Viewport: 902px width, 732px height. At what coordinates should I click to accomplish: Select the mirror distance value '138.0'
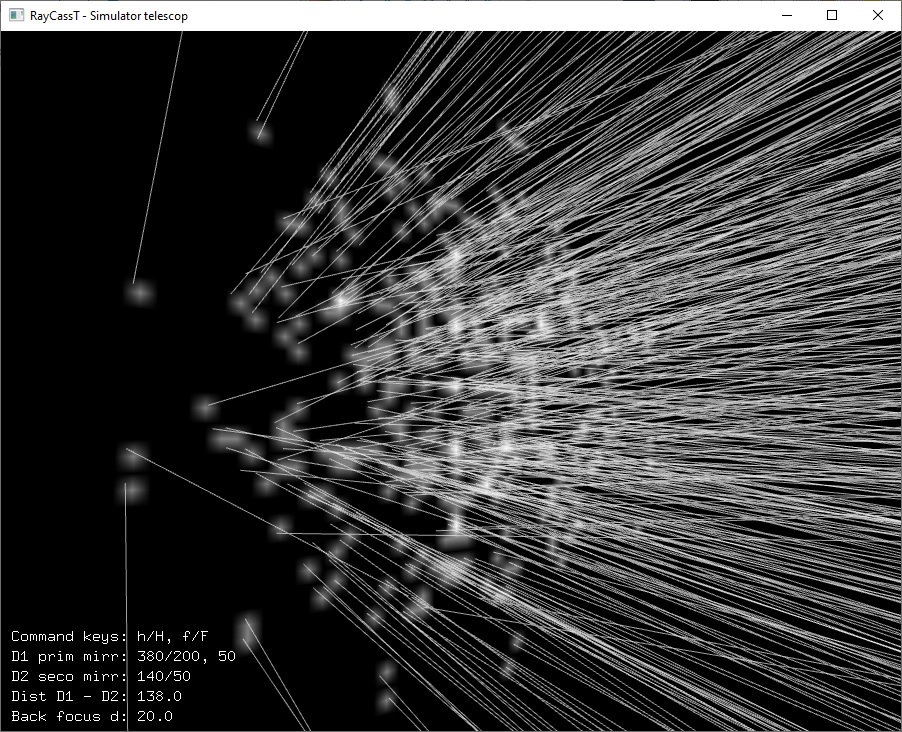point(159,696)
